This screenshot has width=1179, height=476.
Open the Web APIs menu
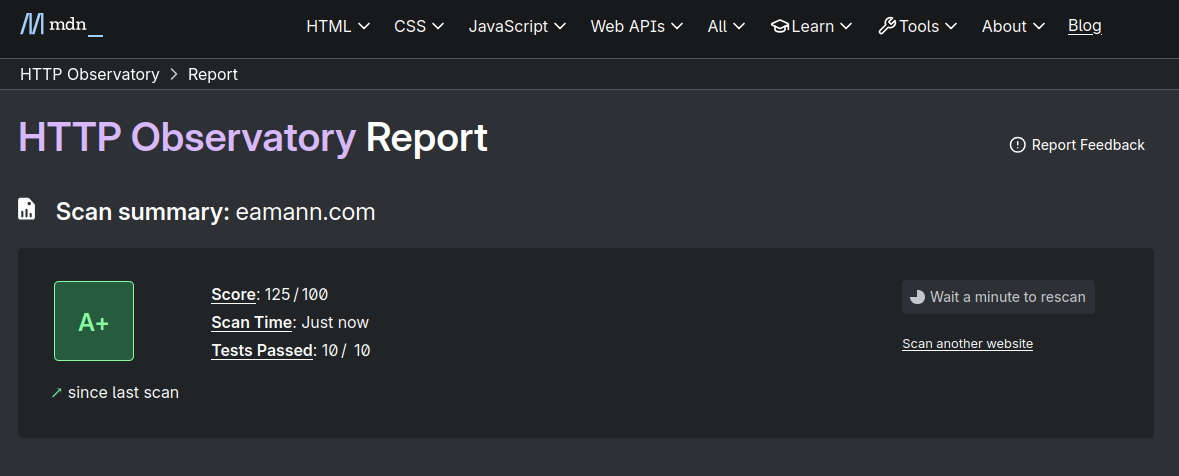(636, 26)
